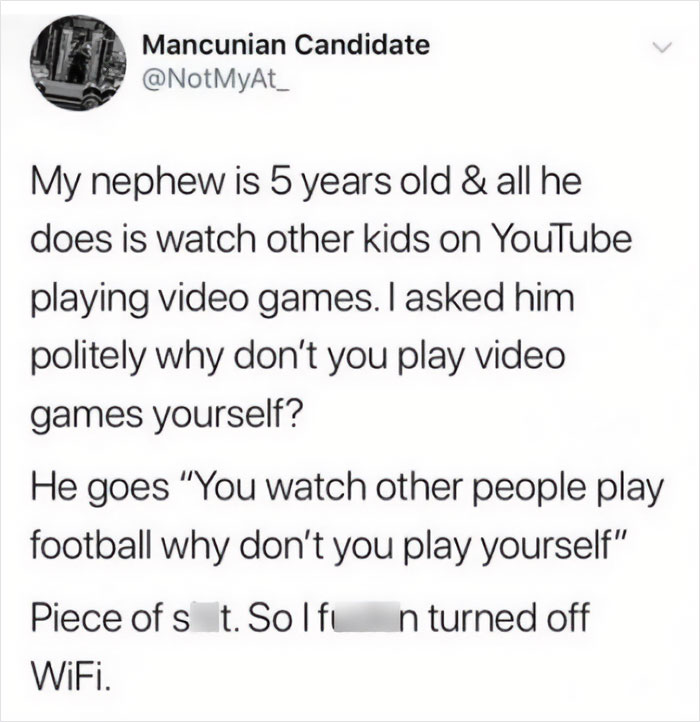Click the display name Mancunian Candidate
The width and height of the screenshot is (700, 722).
pos(286,45)
